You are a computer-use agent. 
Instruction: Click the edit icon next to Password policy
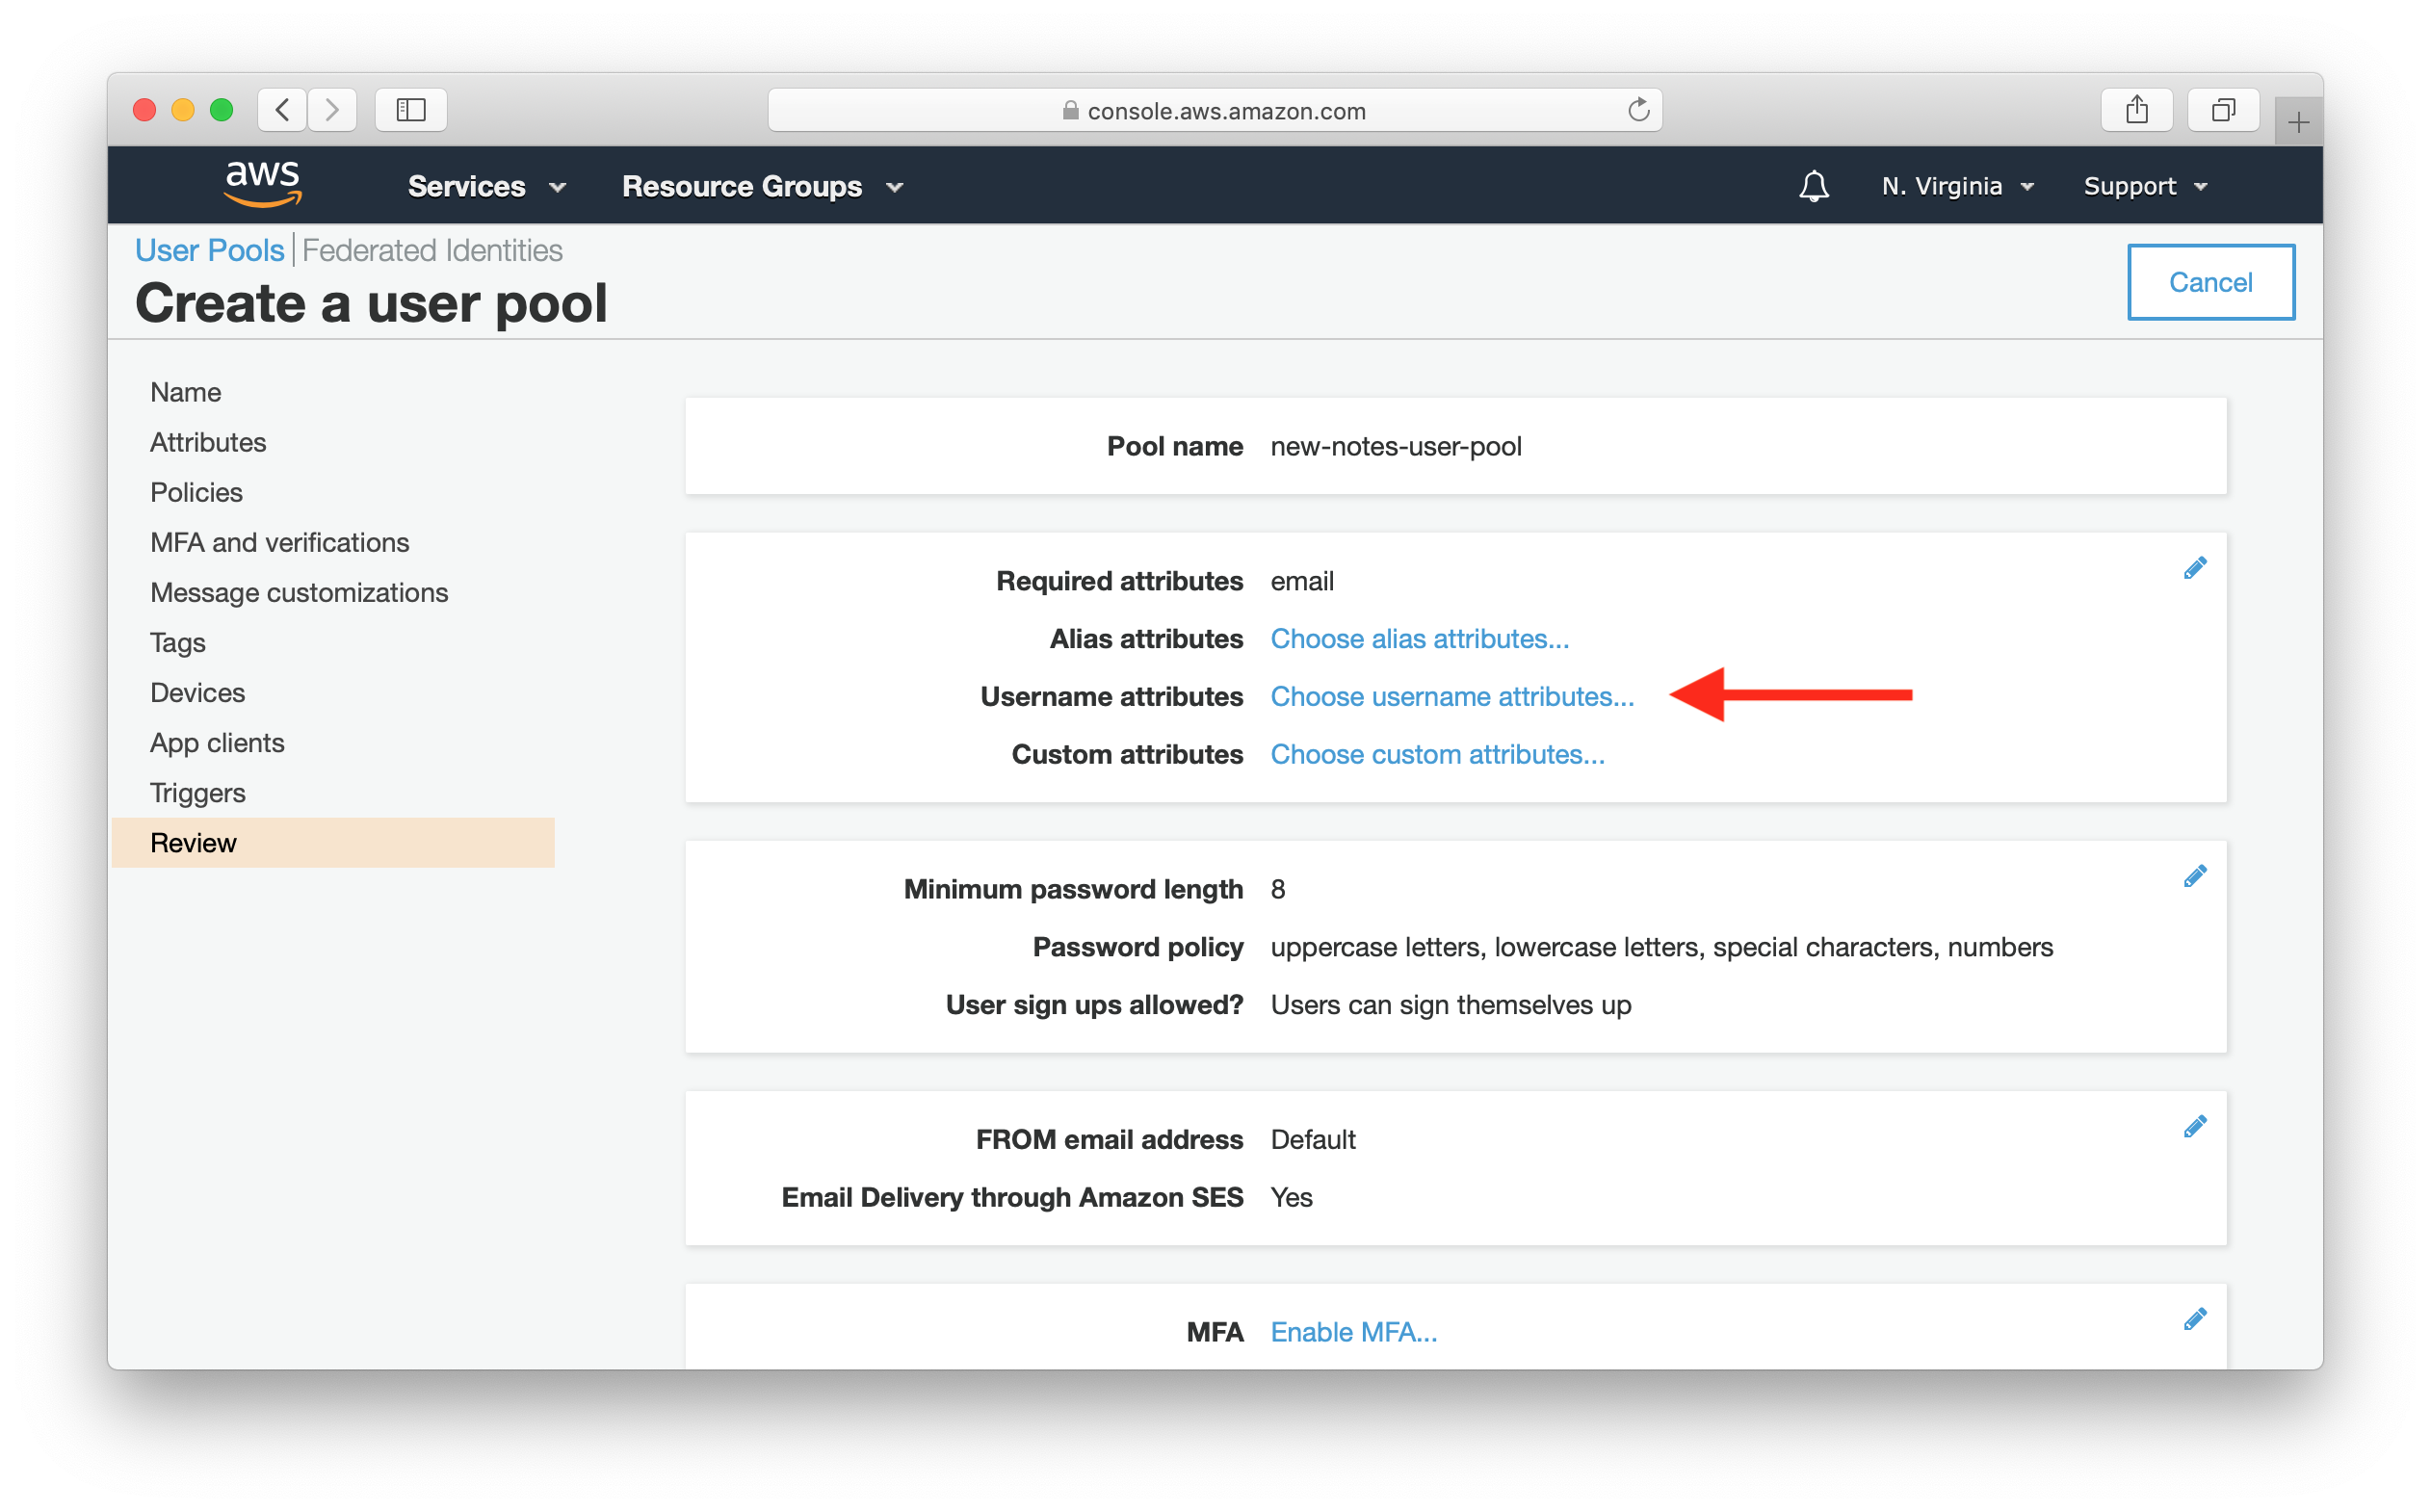coord(2196,876)
